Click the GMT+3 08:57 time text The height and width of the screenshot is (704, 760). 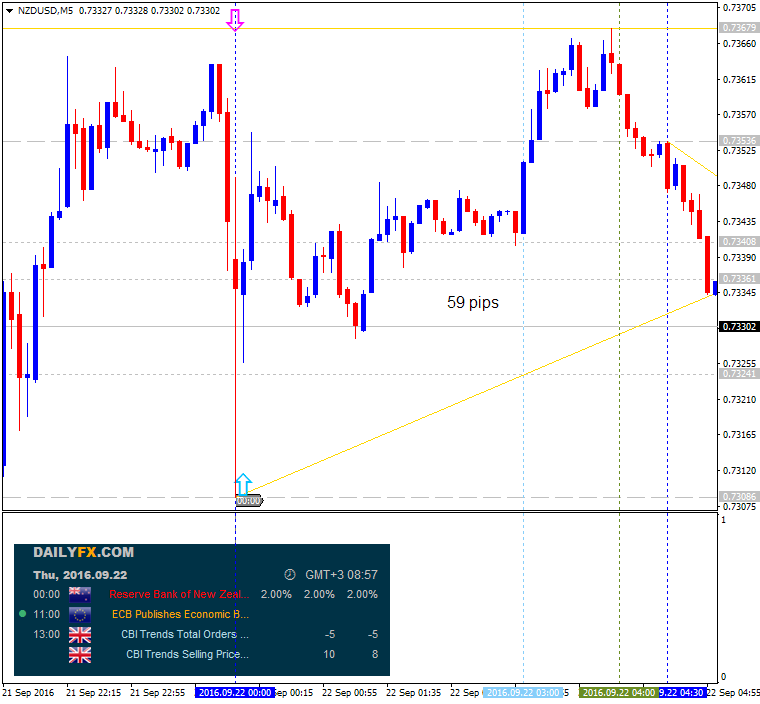coord(341,575)
